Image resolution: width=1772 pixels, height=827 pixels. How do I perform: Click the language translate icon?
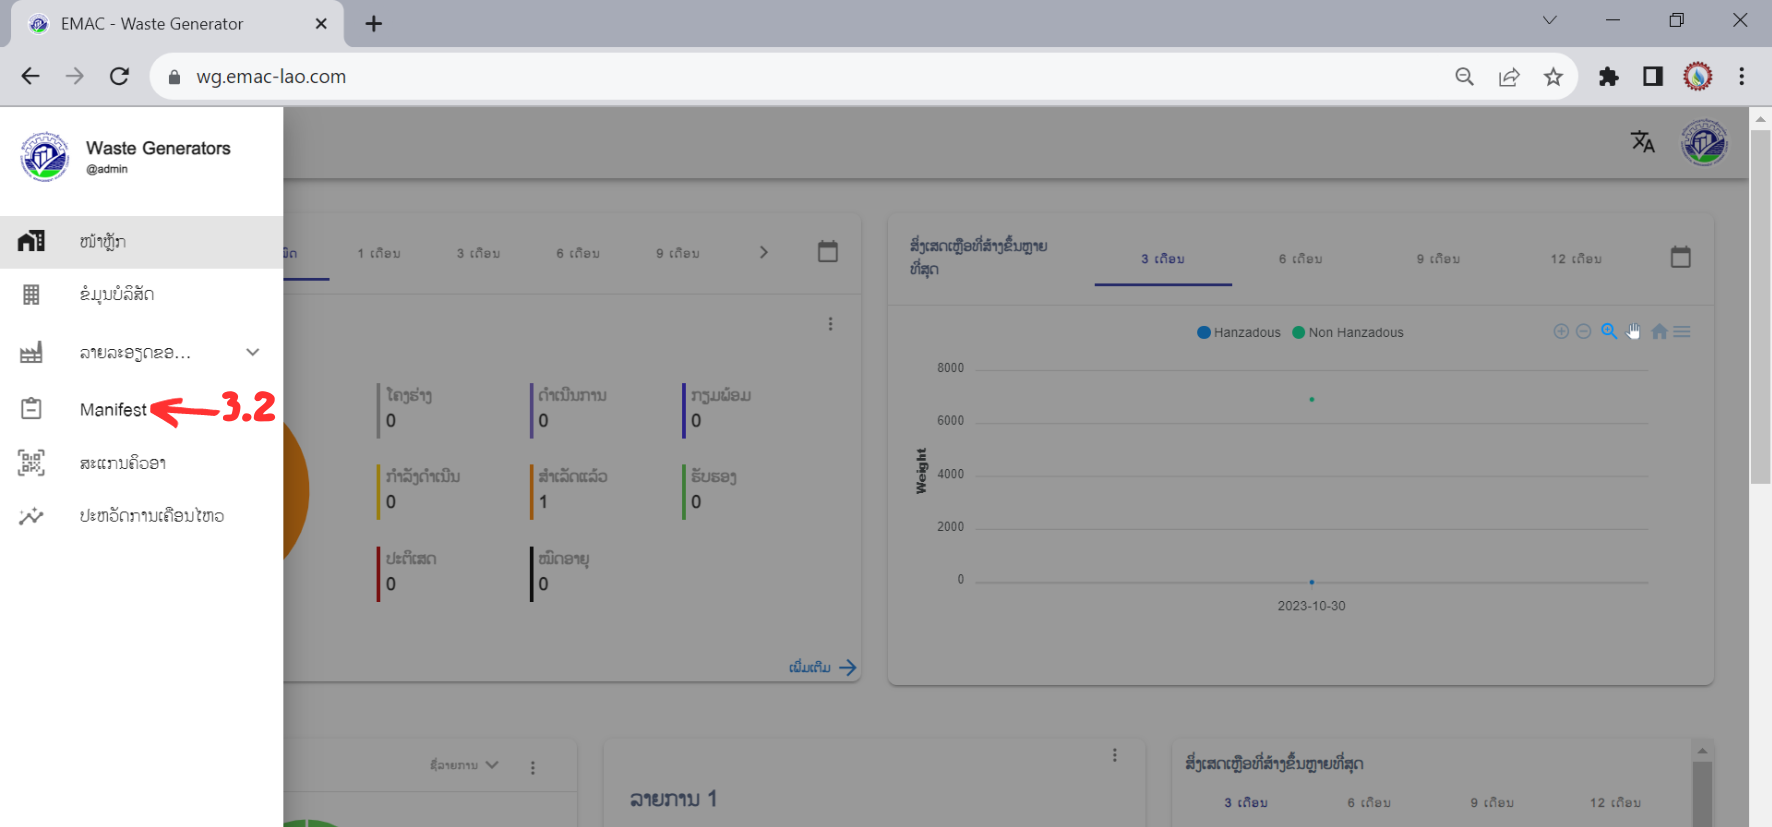click(1642, 142)
